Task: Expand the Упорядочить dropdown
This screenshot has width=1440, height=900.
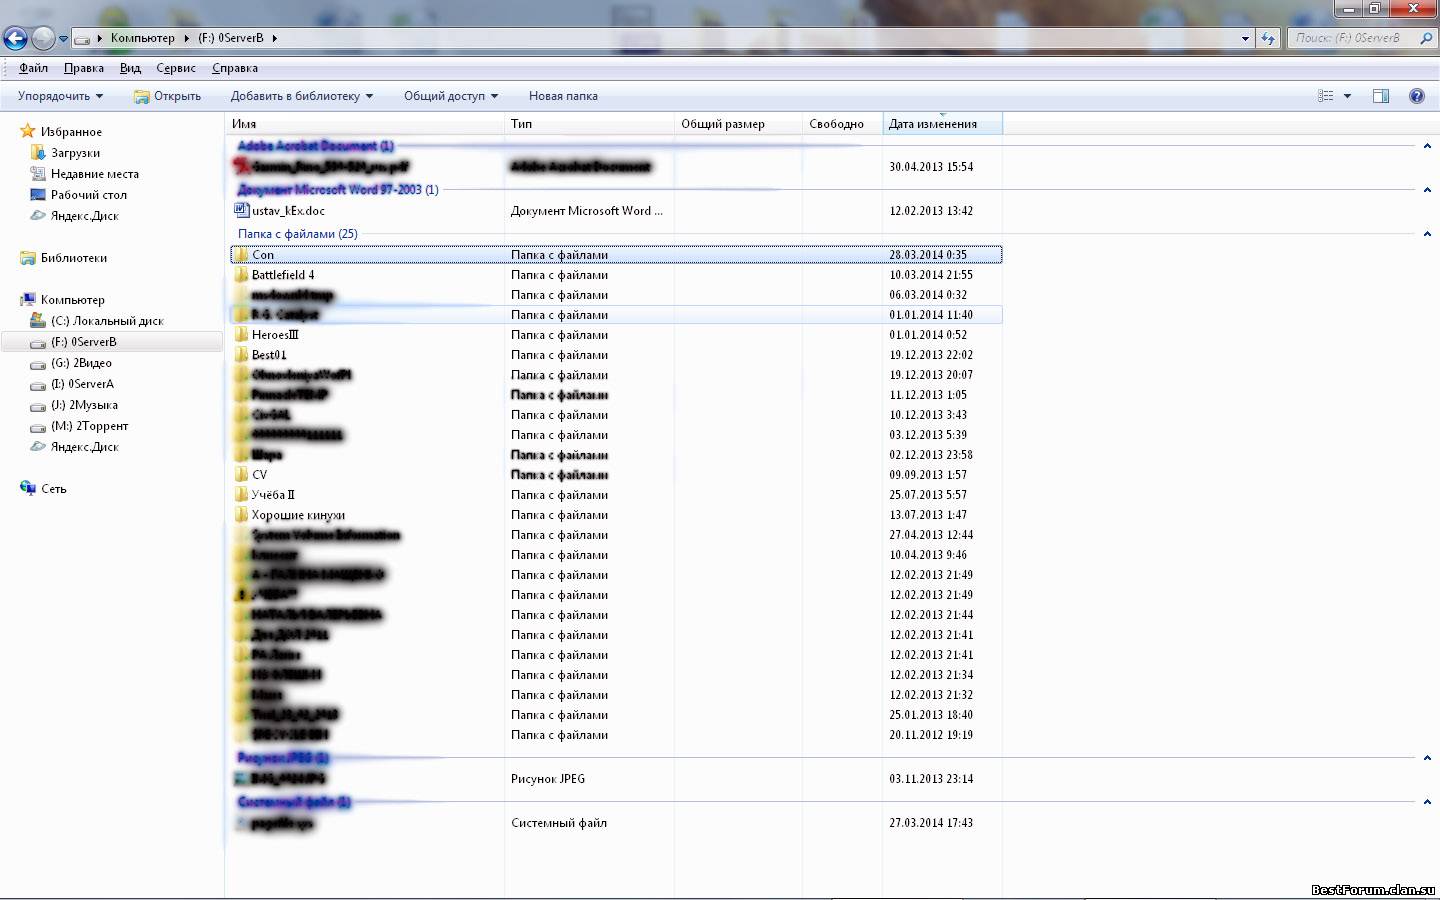Action: point(60,96)
